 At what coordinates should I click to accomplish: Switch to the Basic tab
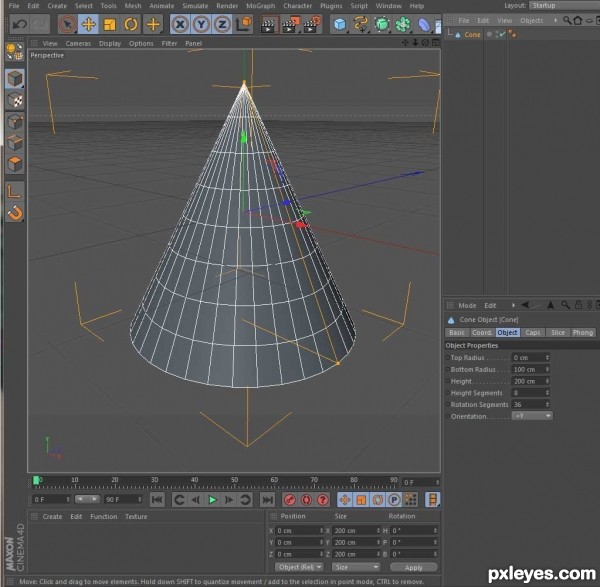[457, 333]
